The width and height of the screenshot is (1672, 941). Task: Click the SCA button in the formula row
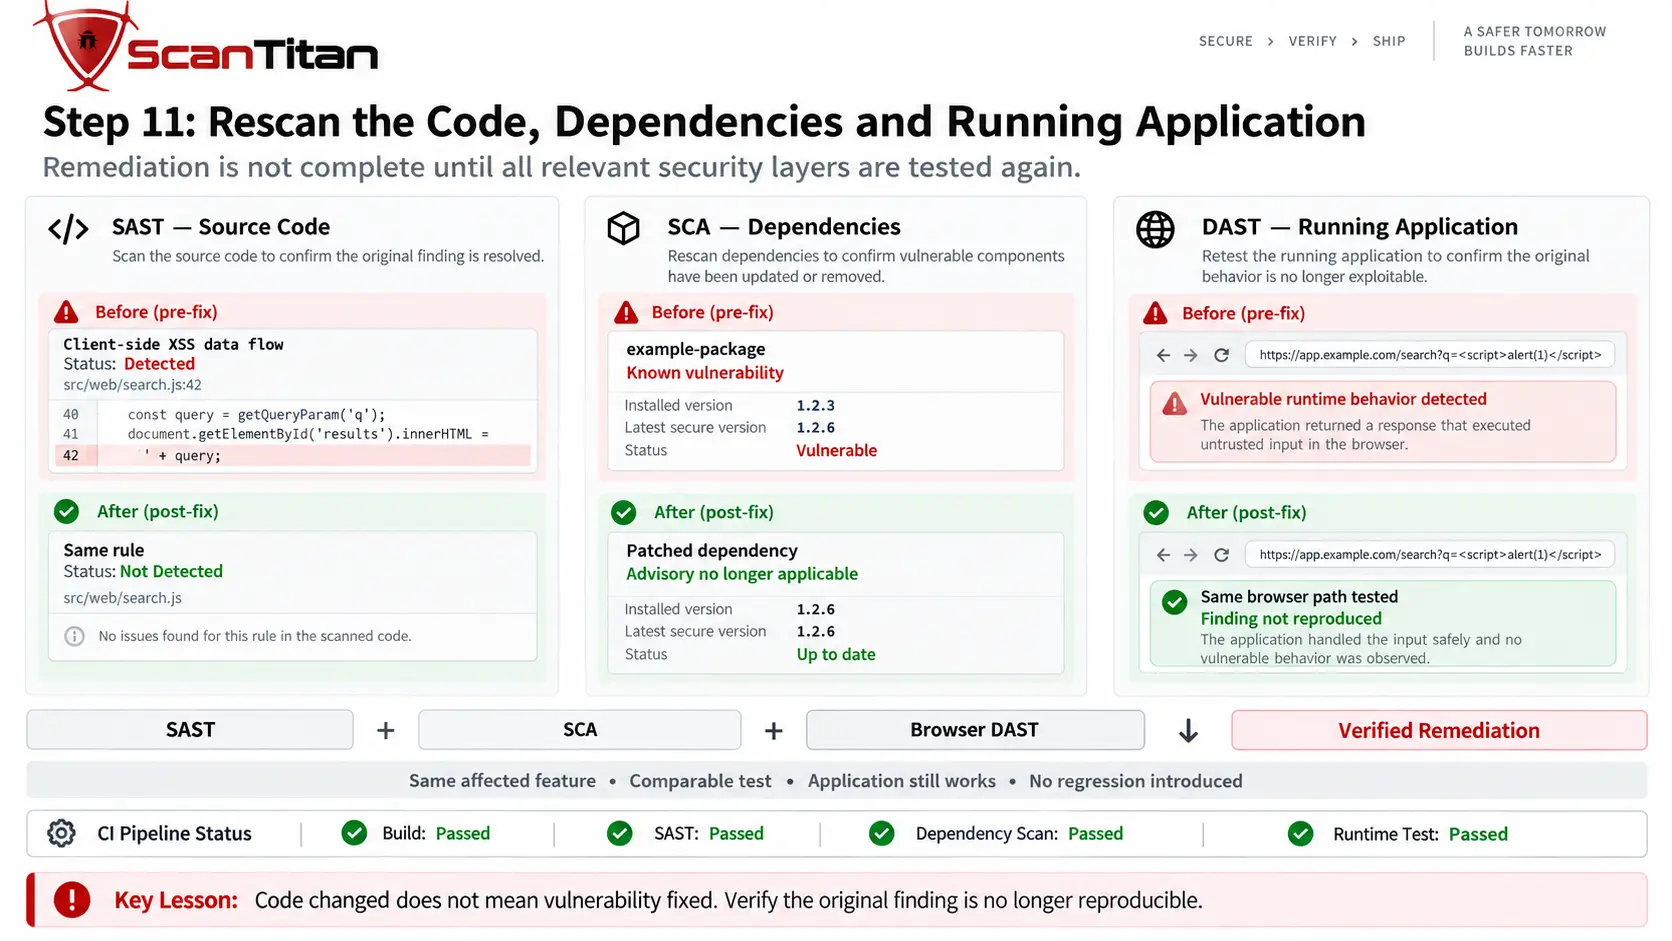[580, 730]
